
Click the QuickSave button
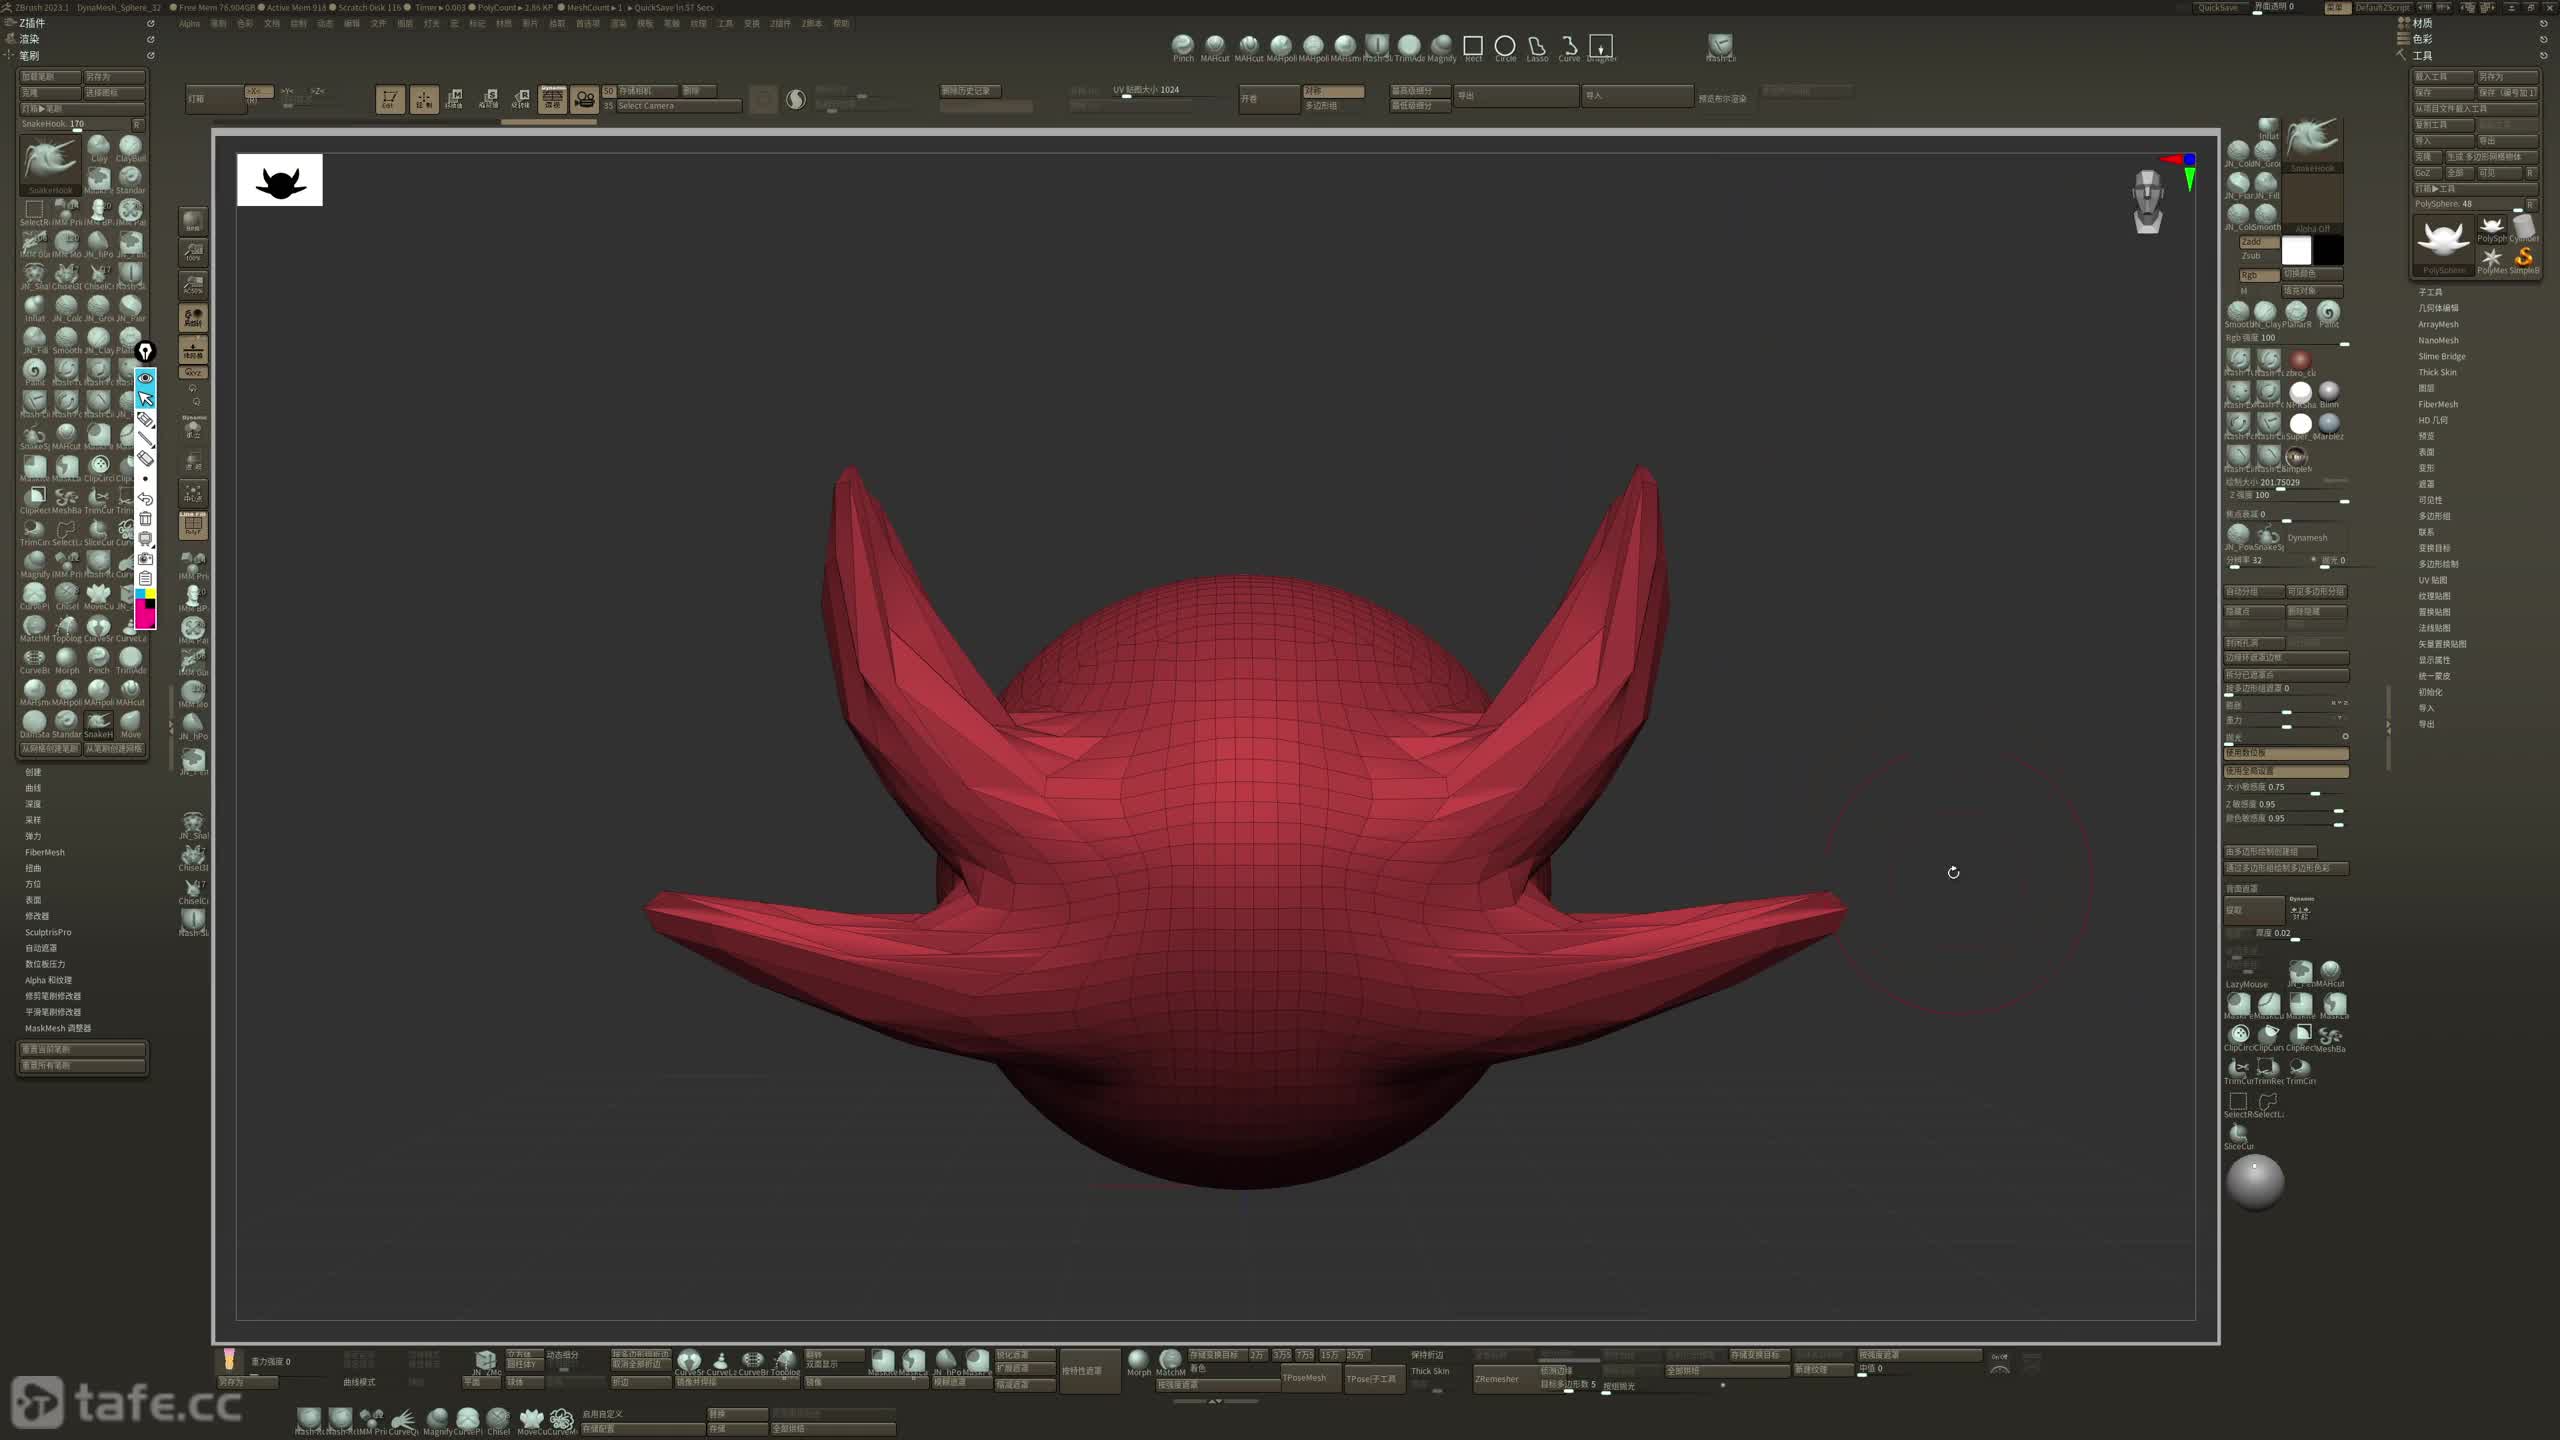click(2218, 7)
